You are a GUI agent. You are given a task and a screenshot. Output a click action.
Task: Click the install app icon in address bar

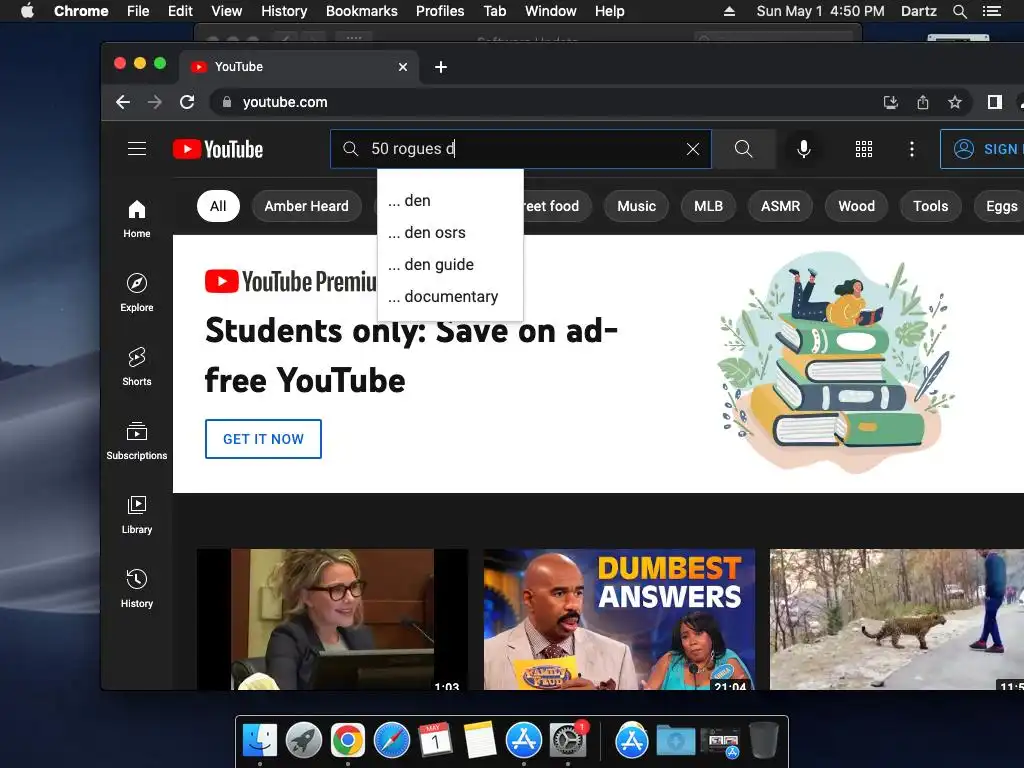[891, 102]
